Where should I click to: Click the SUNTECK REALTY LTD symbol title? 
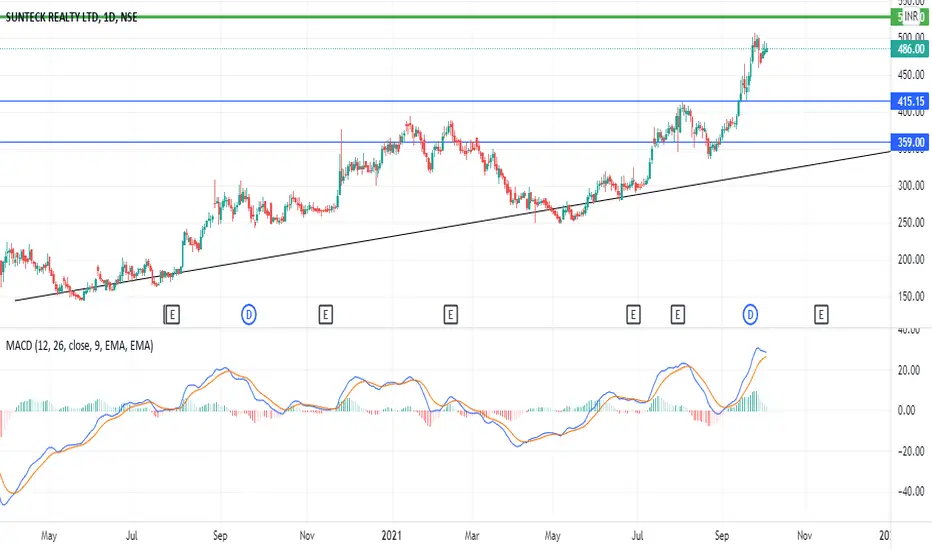[71, 17]
